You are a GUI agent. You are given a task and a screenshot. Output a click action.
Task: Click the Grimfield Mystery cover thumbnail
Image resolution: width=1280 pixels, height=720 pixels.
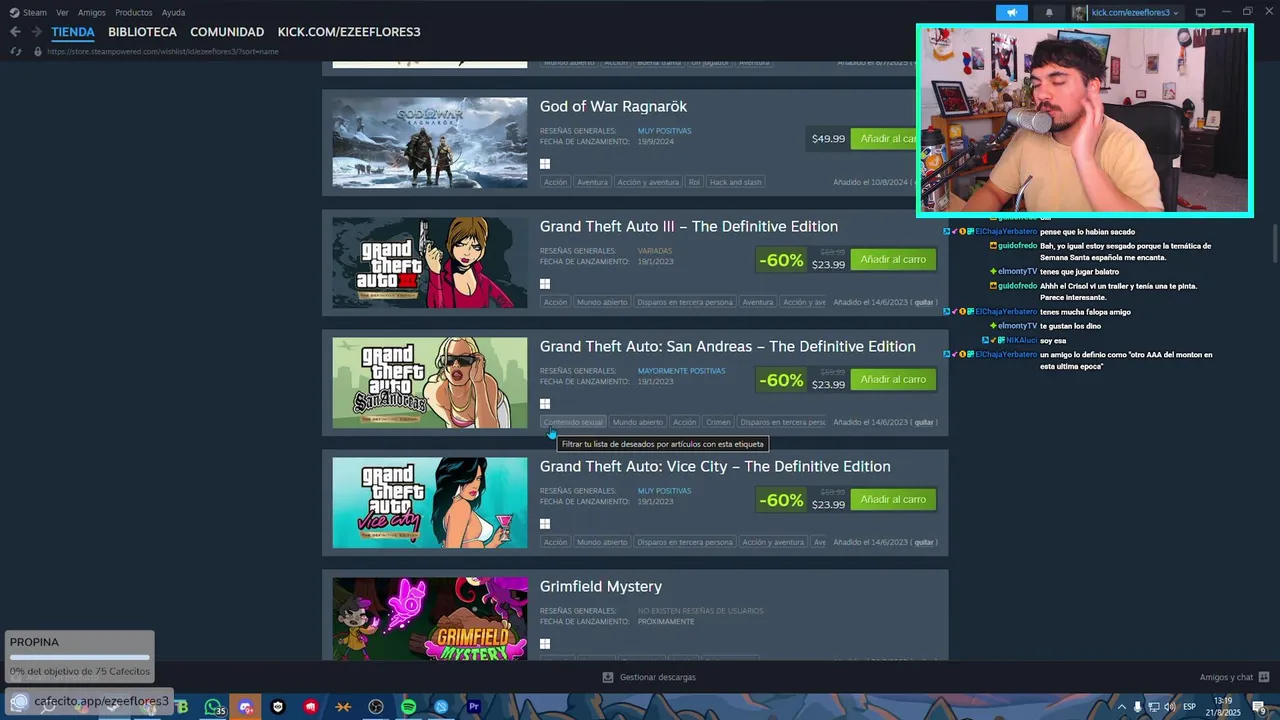[430, 618]
